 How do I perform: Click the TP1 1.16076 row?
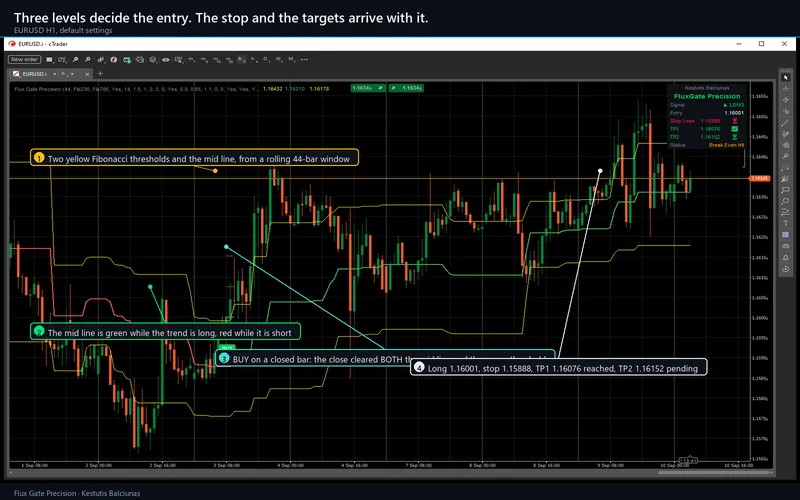click(x=707, y=129)
